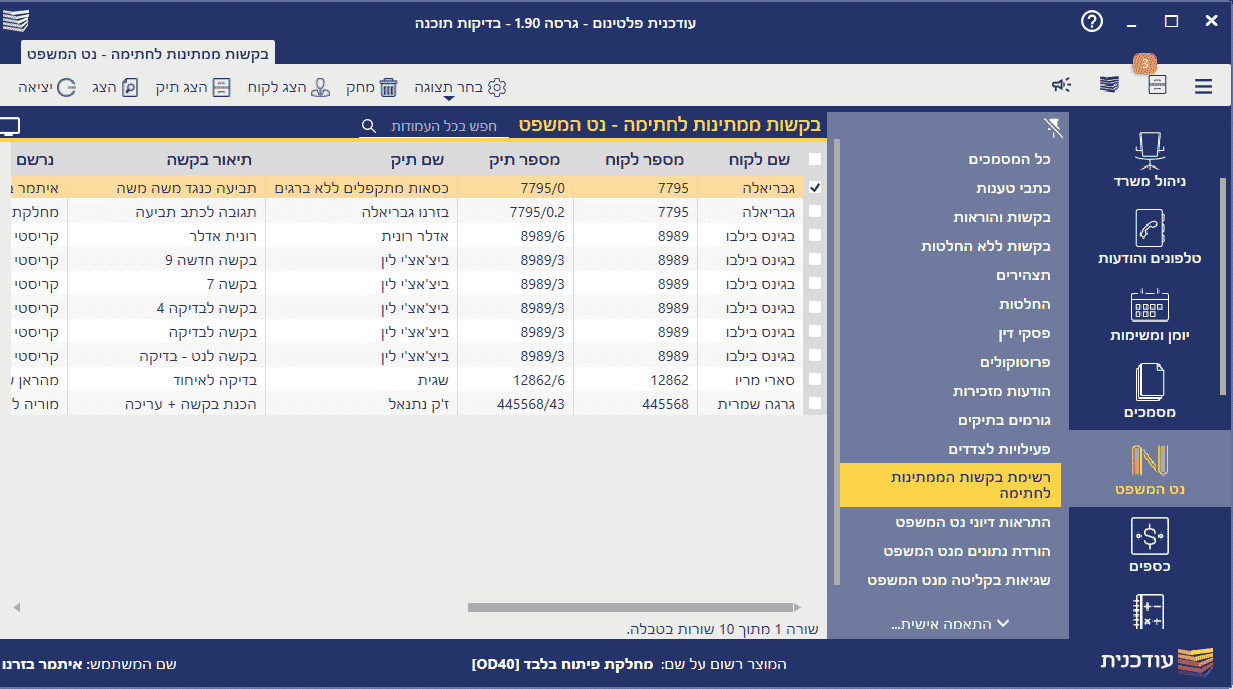Click יציאה exit button
Image resolution: width=1233 pixels, height=689 pixels.
coord(48,87)
